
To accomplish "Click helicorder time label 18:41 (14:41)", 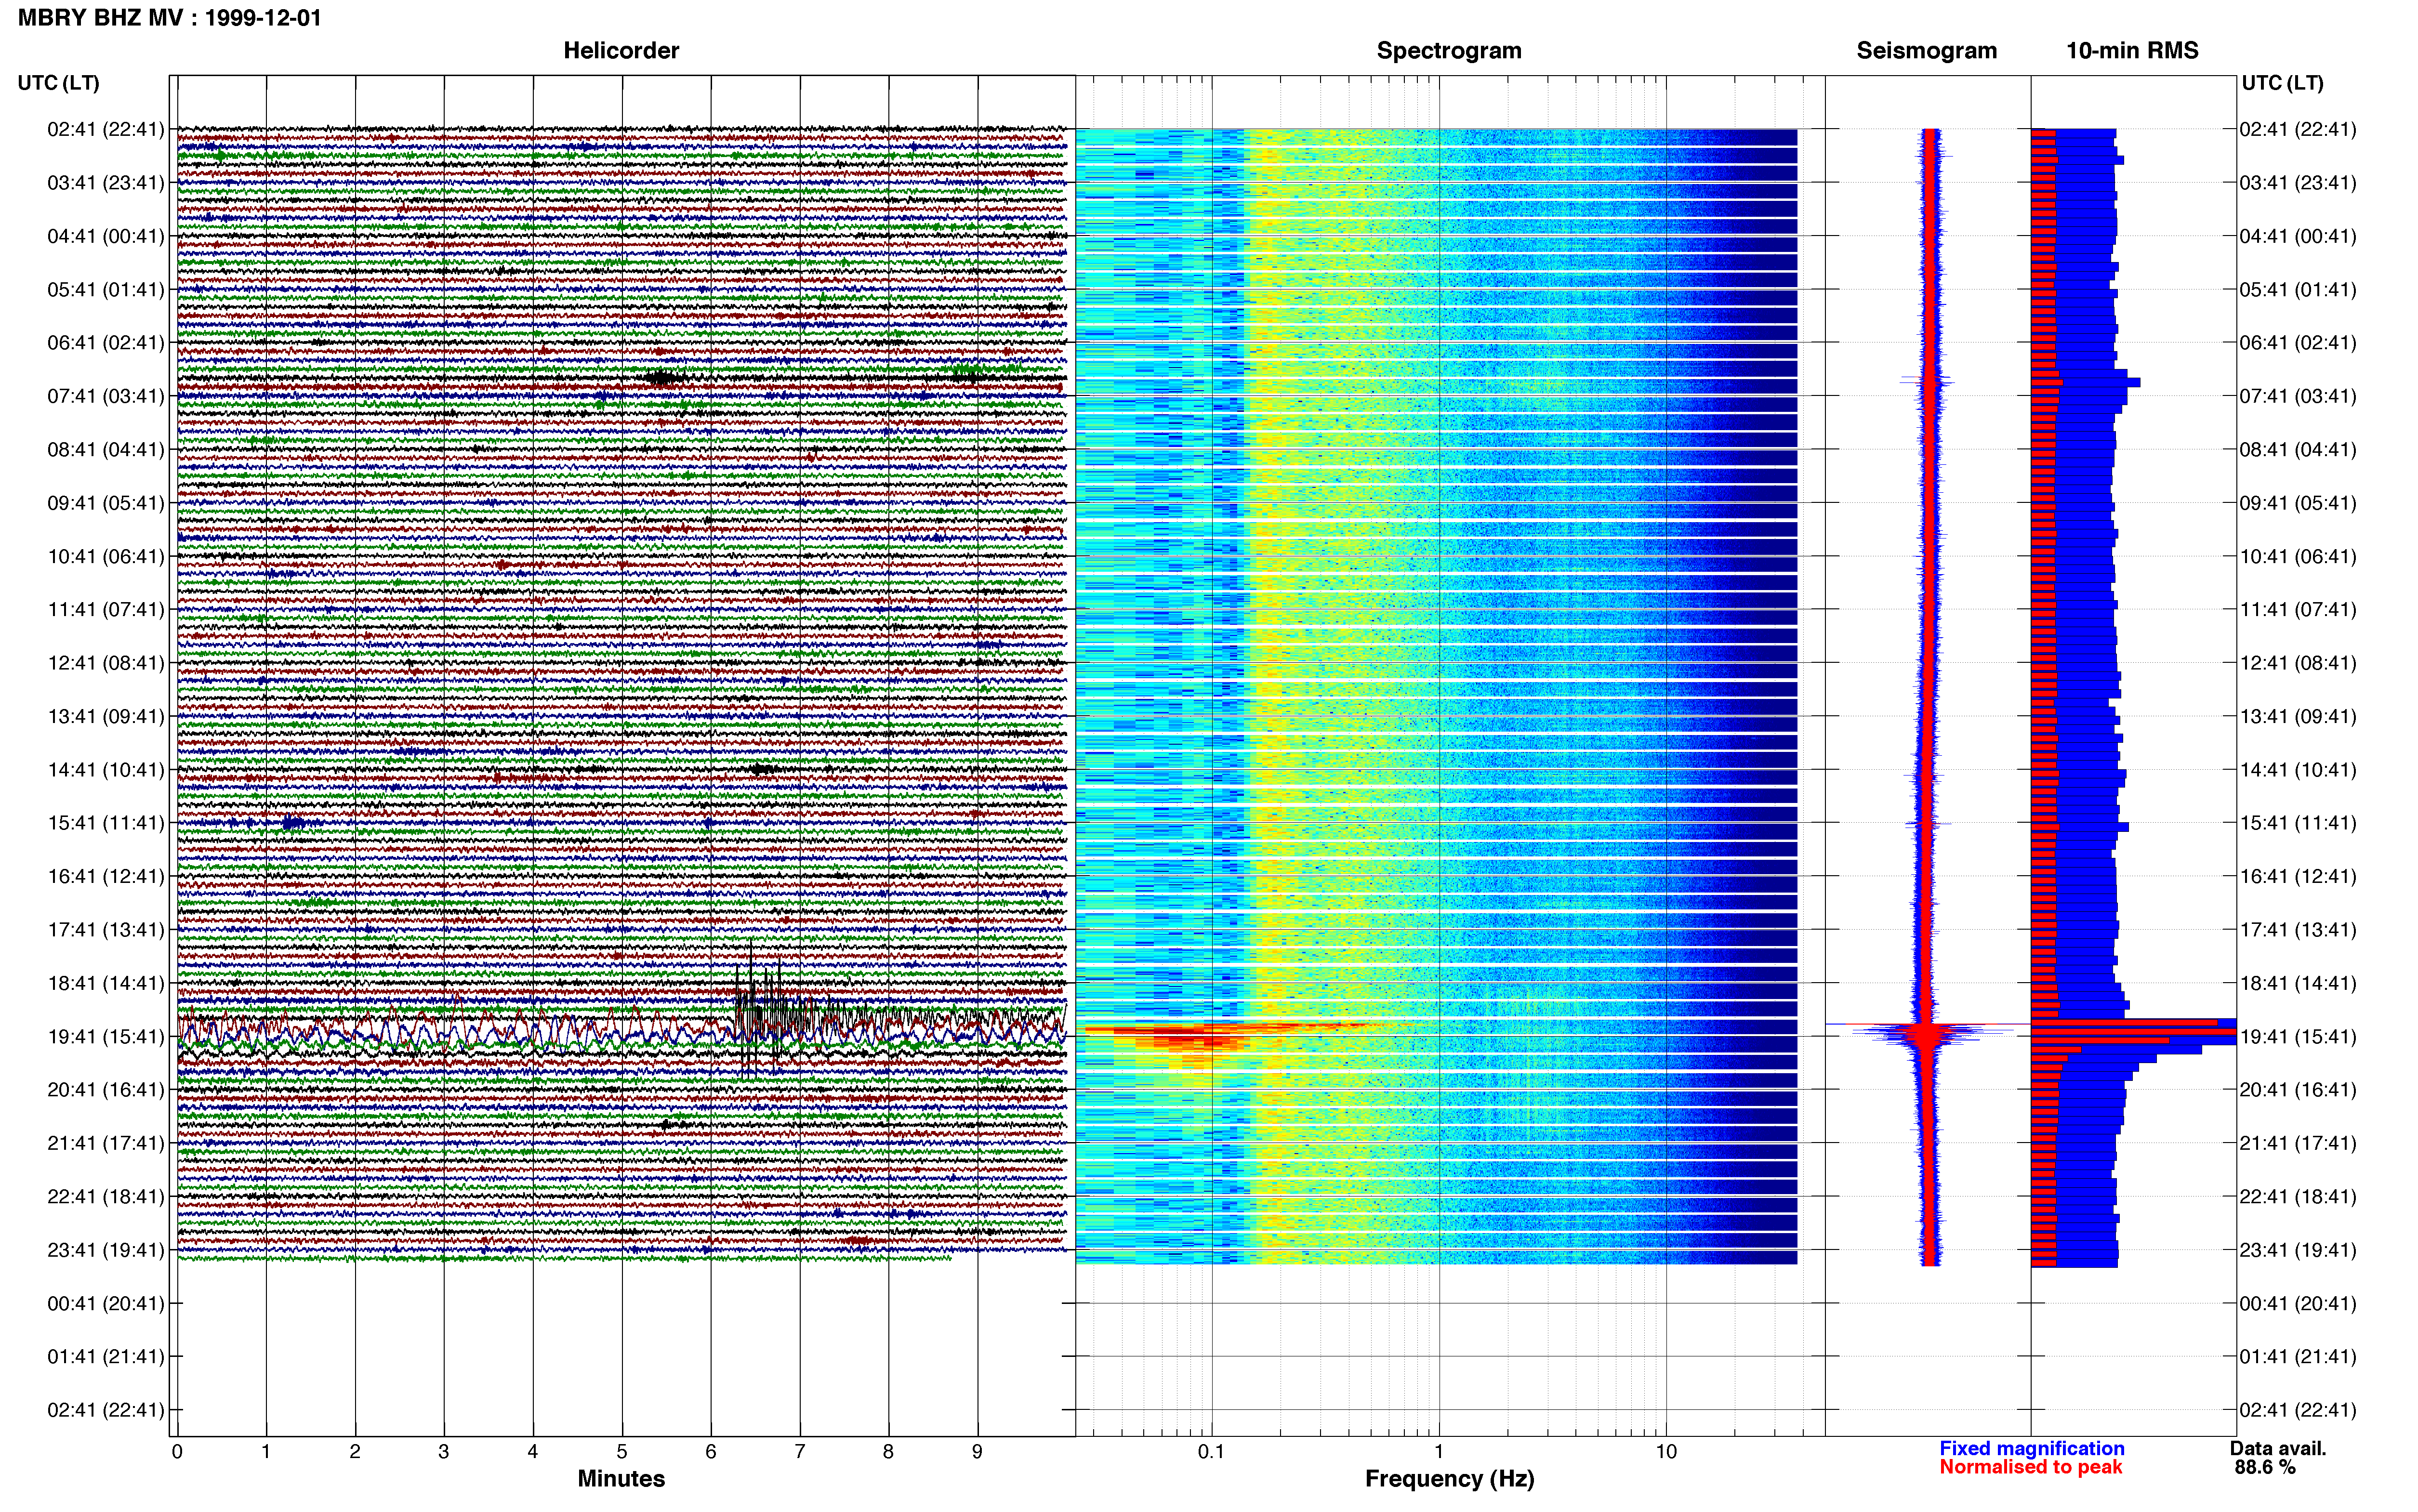I will click(105, 982).
